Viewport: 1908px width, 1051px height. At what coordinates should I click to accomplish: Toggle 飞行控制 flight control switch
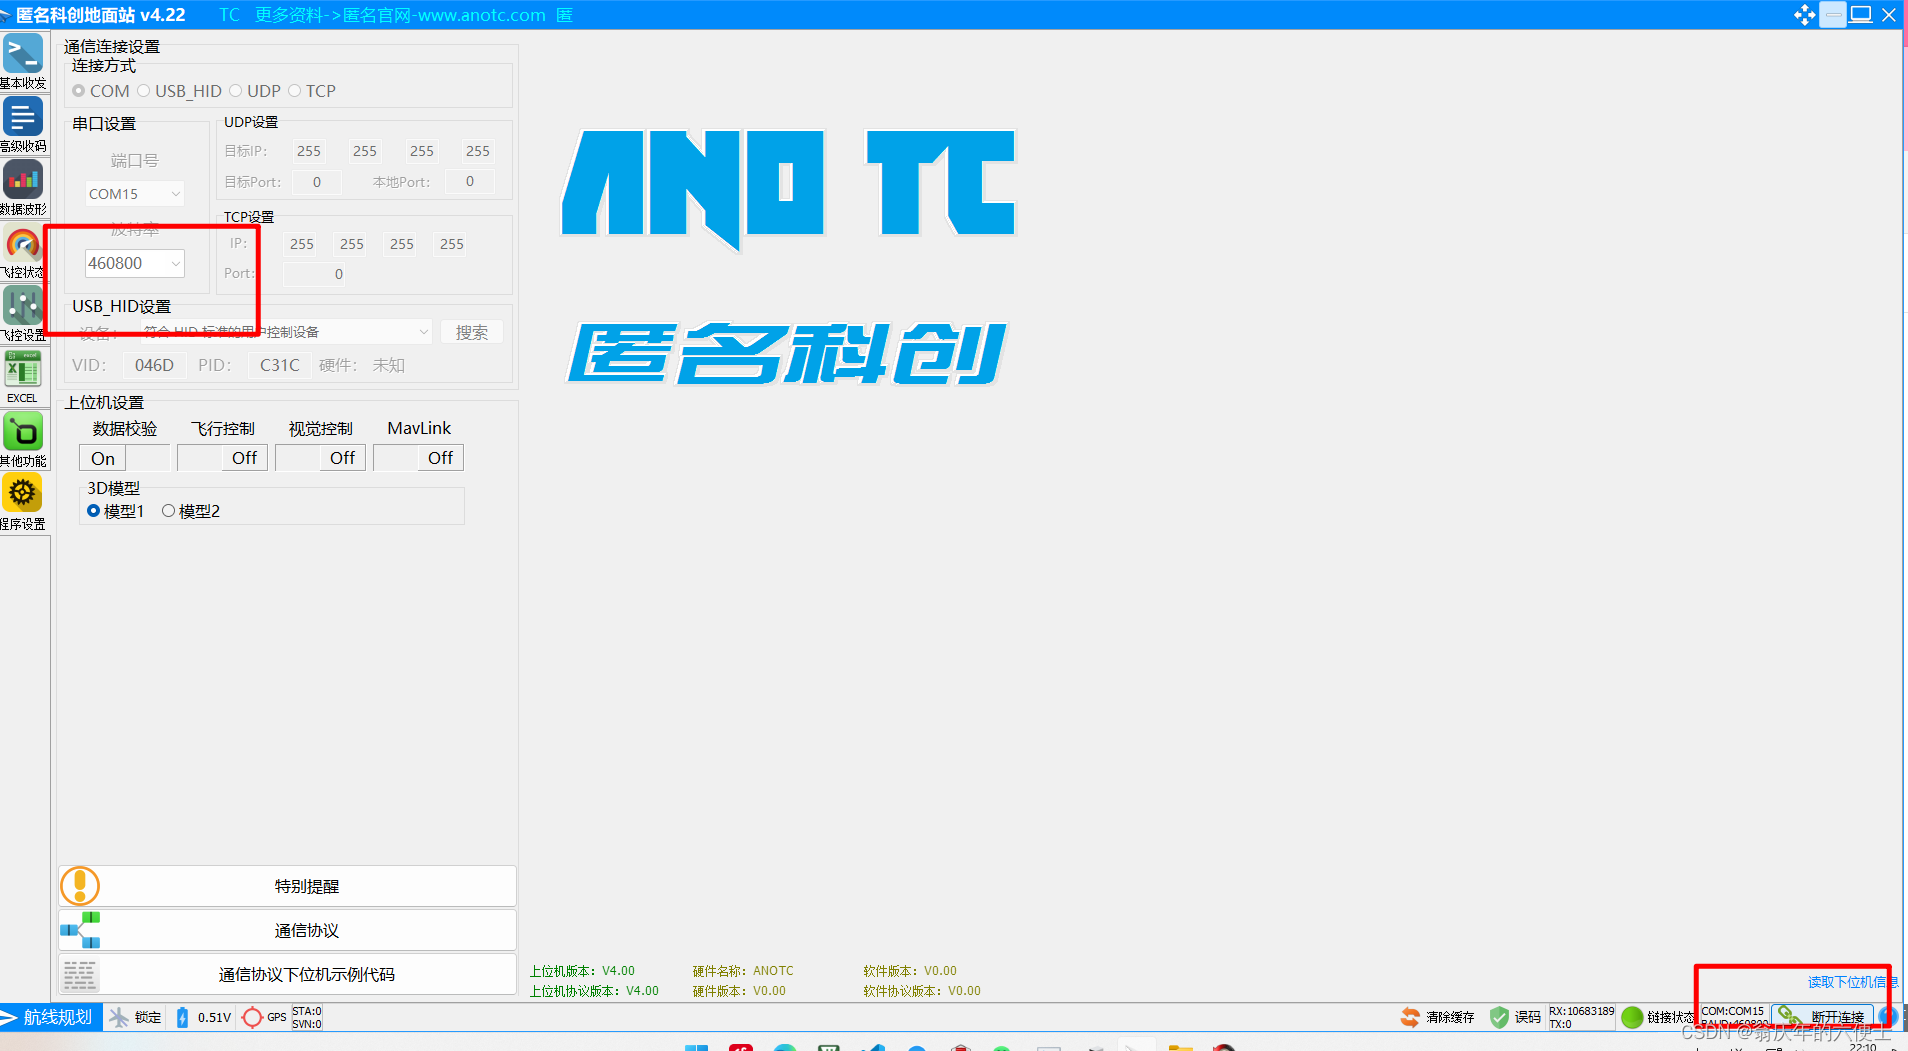pos(222,458)
